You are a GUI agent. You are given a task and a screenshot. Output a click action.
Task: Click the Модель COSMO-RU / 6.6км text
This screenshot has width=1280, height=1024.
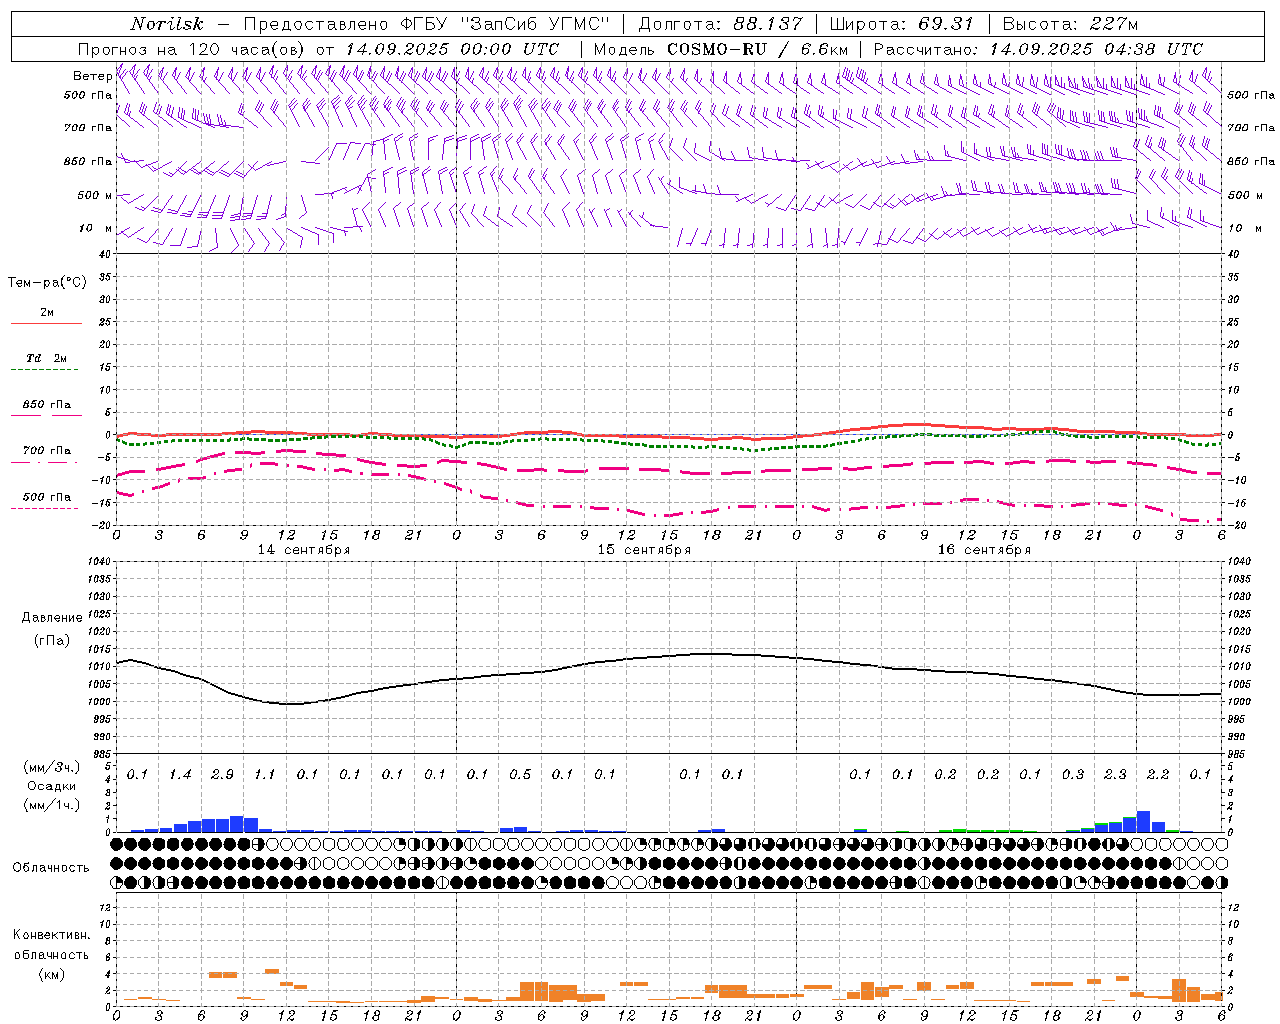pyautogui.click(x=721, y=49)
